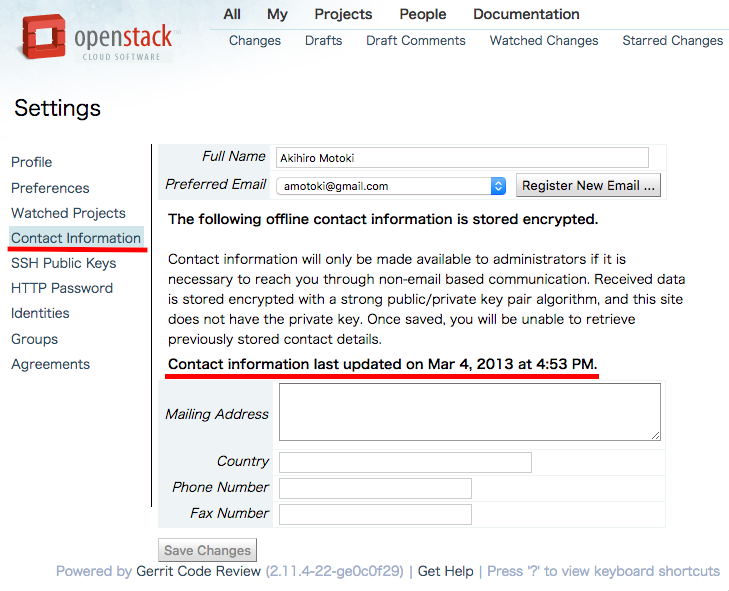The height and width of the screenshot is (591, 729).
Task: Click Gerrit Code Review footer link
Action: (198, 571)
